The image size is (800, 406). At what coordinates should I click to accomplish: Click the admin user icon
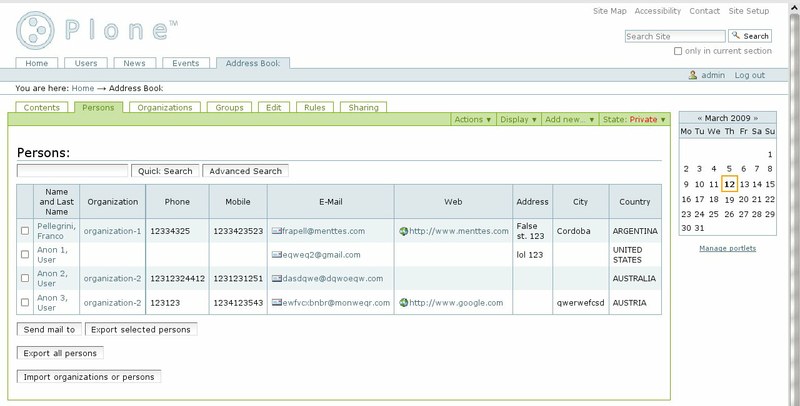tap(692, 76)
